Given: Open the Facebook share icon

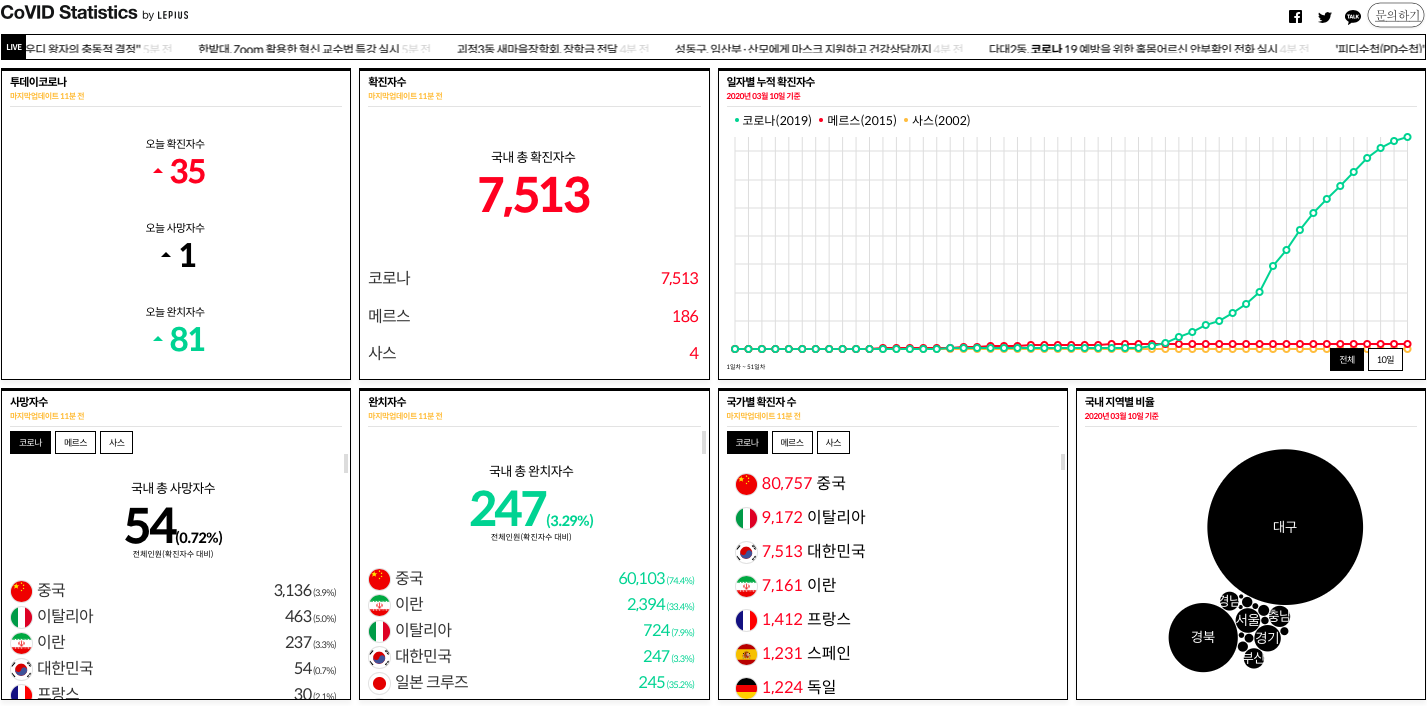Looking at the screenshot, I should coord(1295,16).
